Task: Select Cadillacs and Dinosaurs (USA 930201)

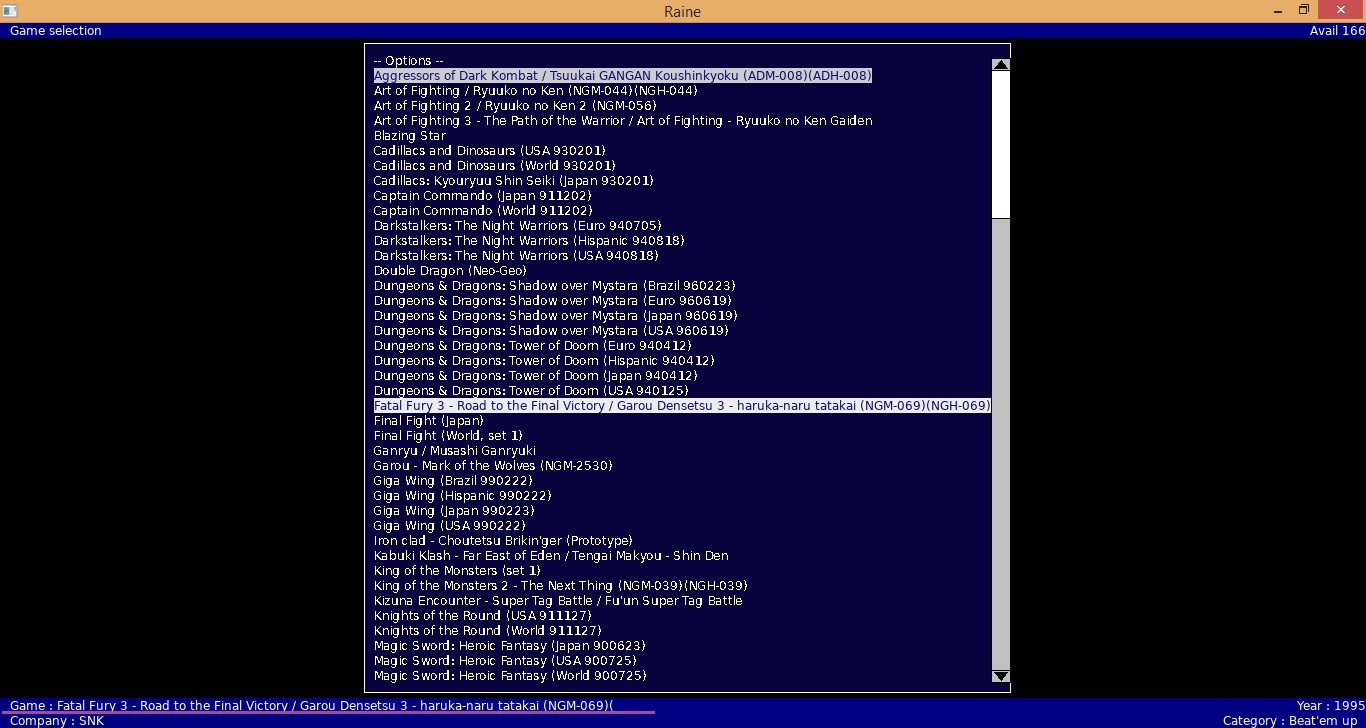Action: [x=489, y=151]
